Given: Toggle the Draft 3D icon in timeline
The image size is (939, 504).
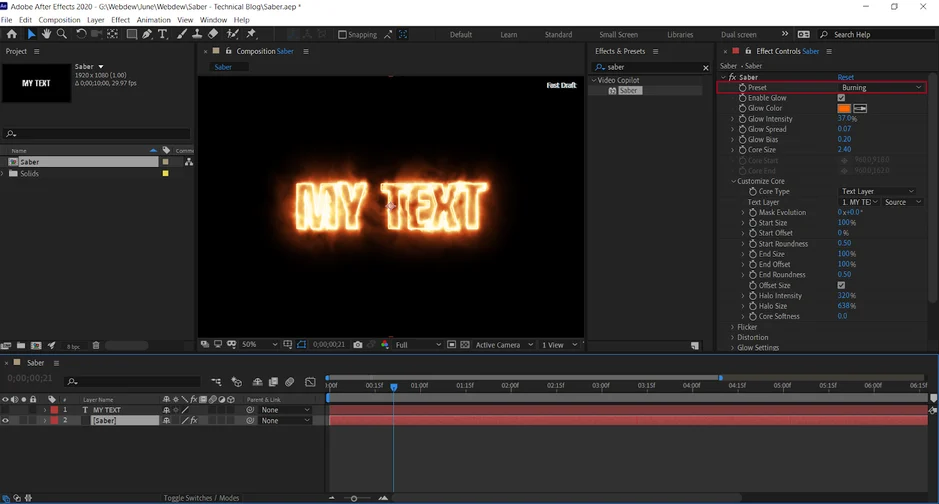Looking at the screenshot, I should coord(237,381).
